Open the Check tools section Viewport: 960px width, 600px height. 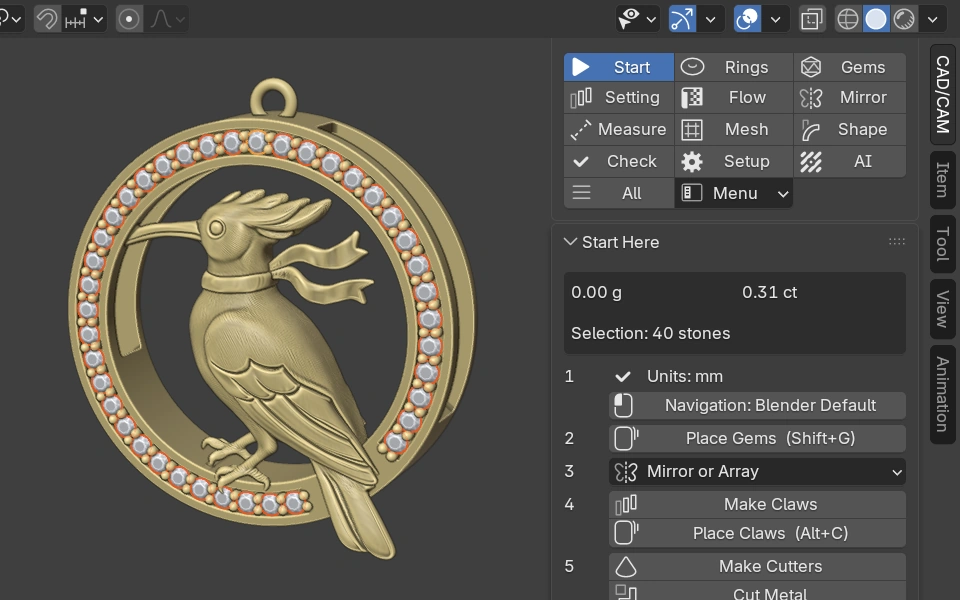[618, 162]
